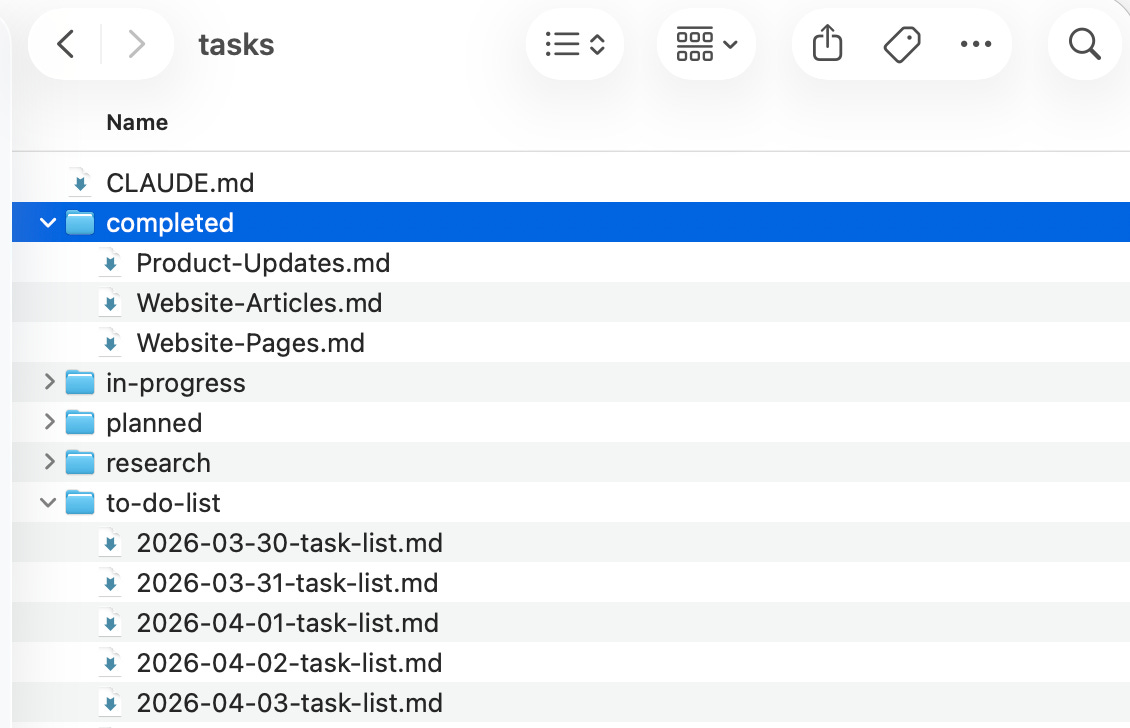Click the 2026-03-30-task-list.md file icon

[110, 543]
